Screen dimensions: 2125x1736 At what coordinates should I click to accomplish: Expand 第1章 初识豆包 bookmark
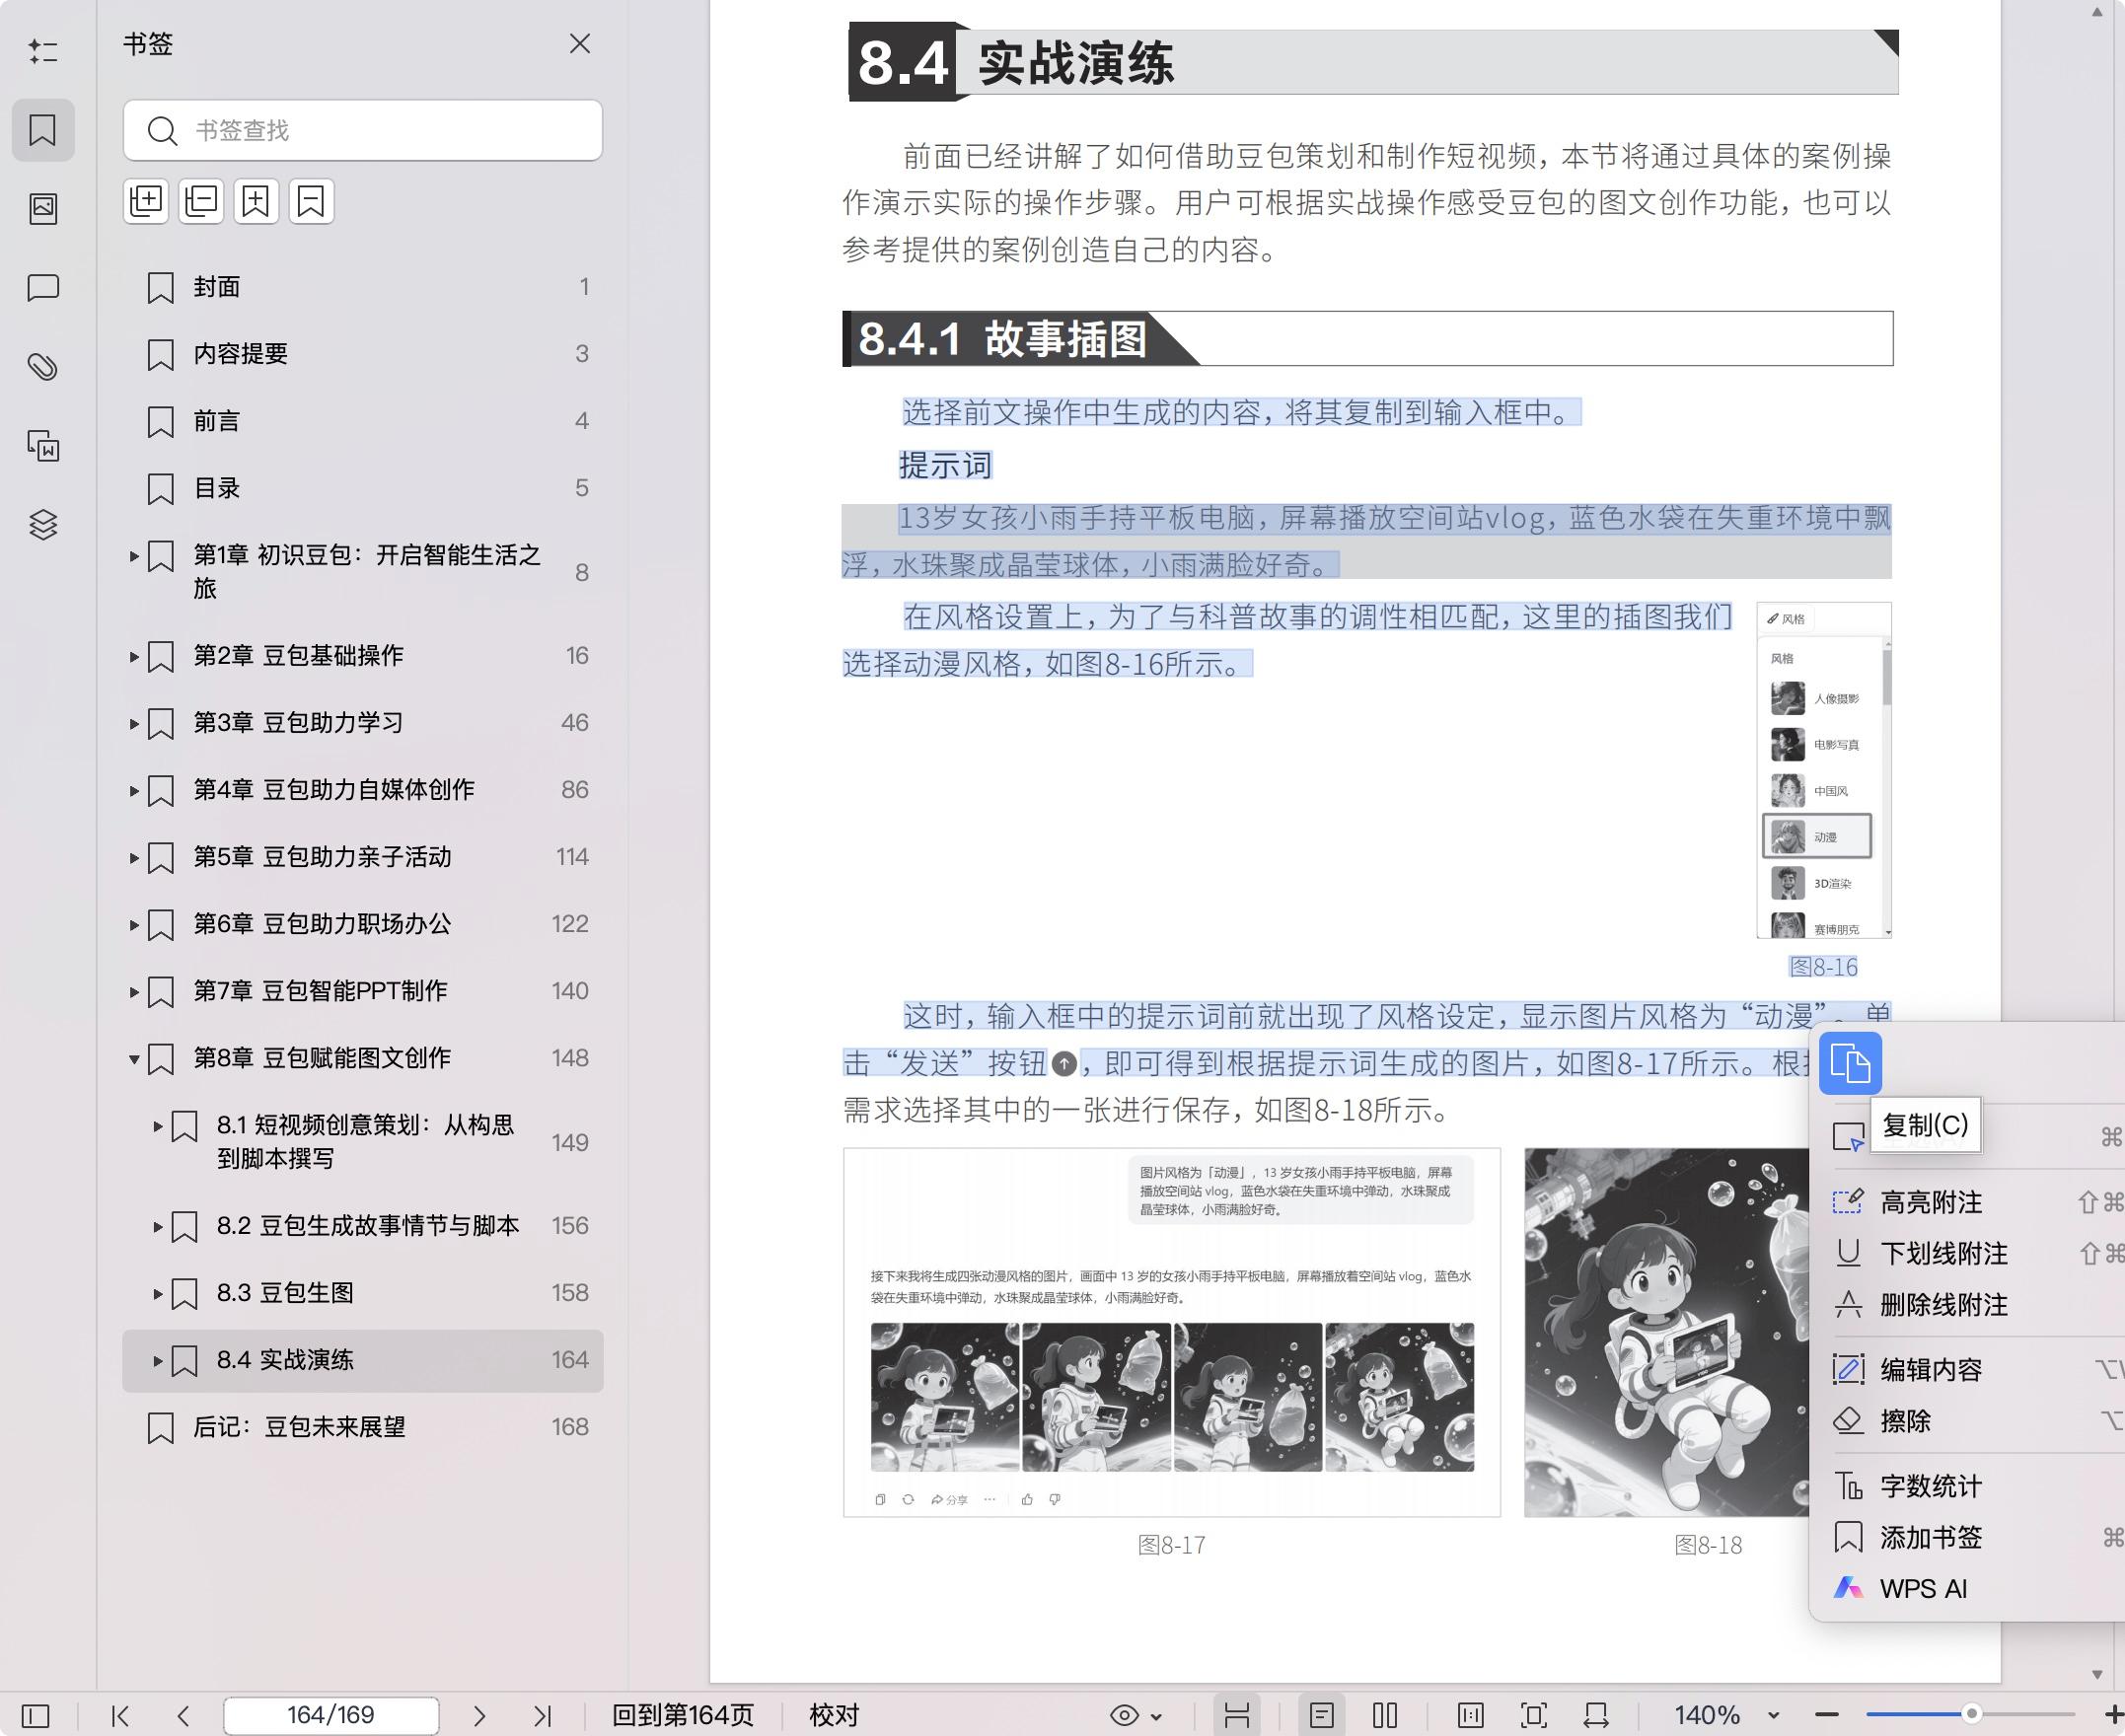point(134,556)
